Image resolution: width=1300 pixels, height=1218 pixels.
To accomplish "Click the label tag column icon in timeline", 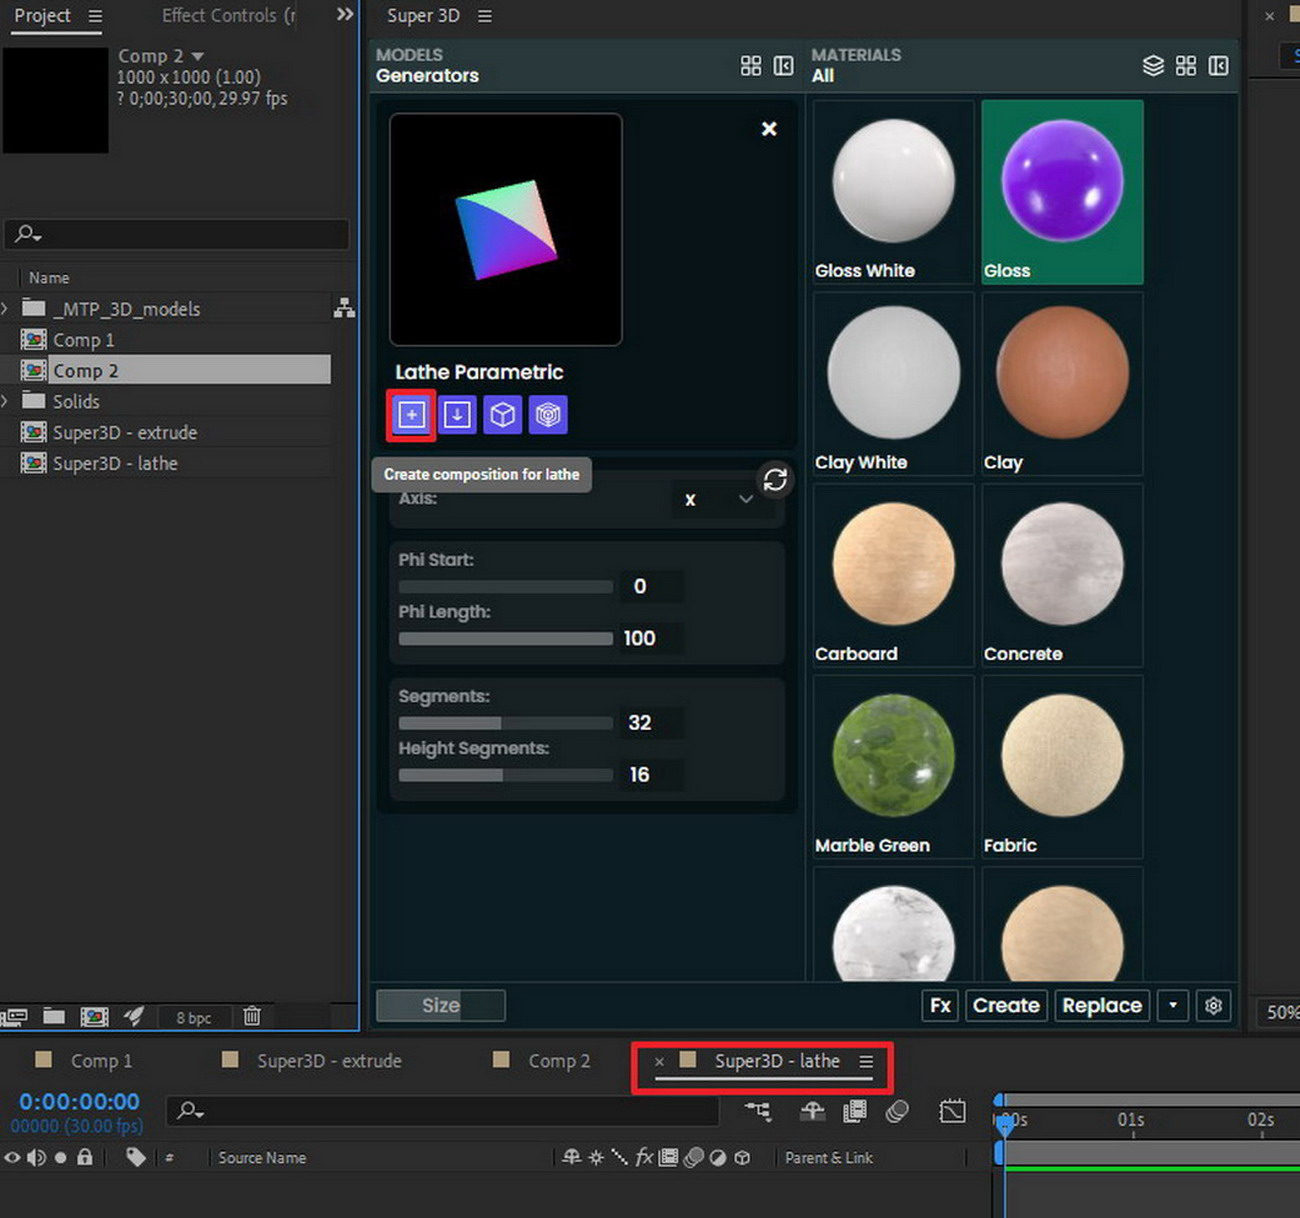I will pyautogui.click(x=135, y=1157).
